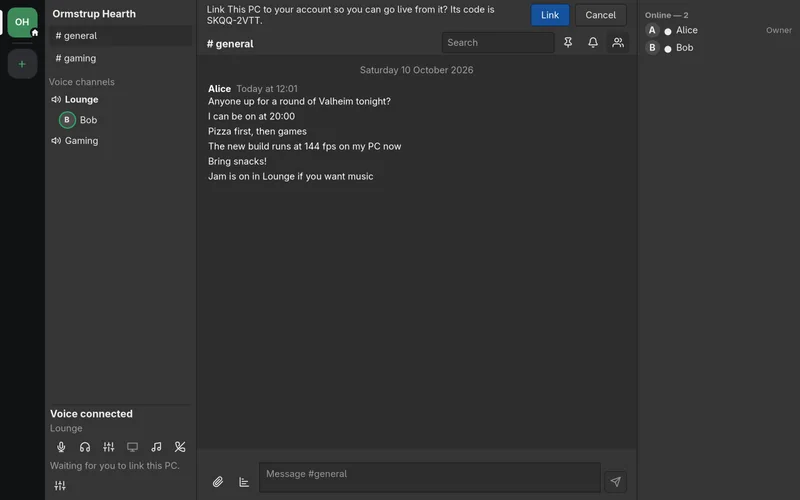800x500 pixels.
Task: Click the Online — 2 members heading
Action: click(x=666, y=15)
